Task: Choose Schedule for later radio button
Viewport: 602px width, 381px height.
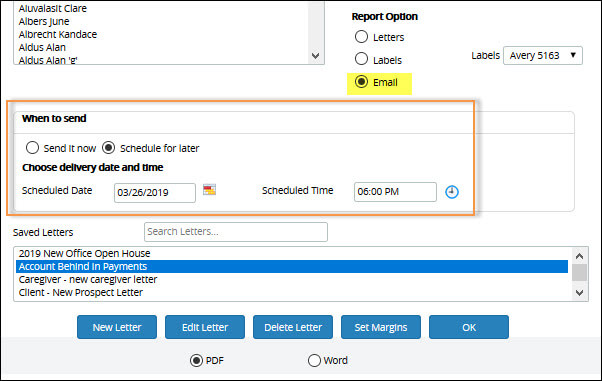Action: (108, 148)
